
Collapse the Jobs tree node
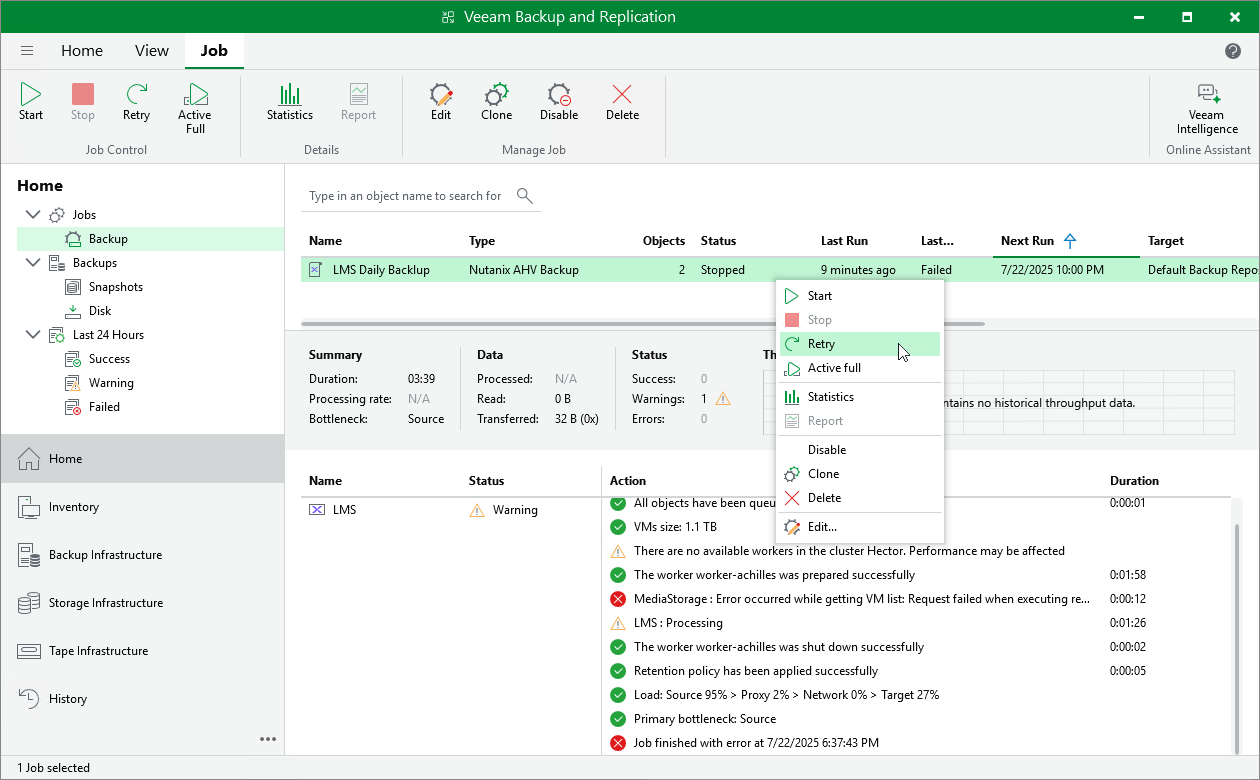(32, 215)
